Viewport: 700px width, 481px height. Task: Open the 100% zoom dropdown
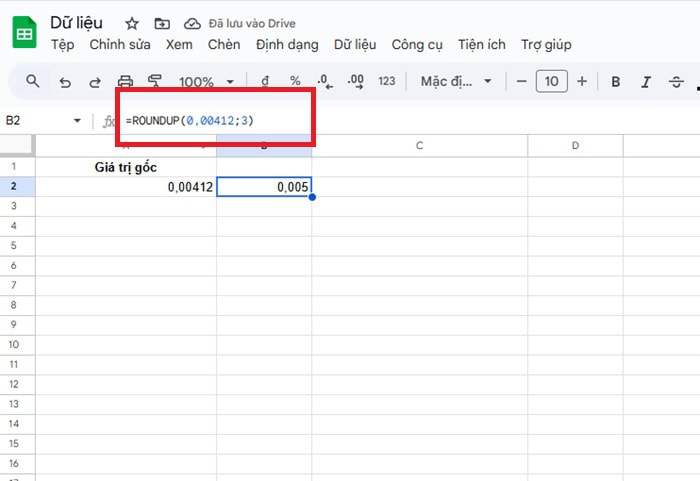point(206,82)
